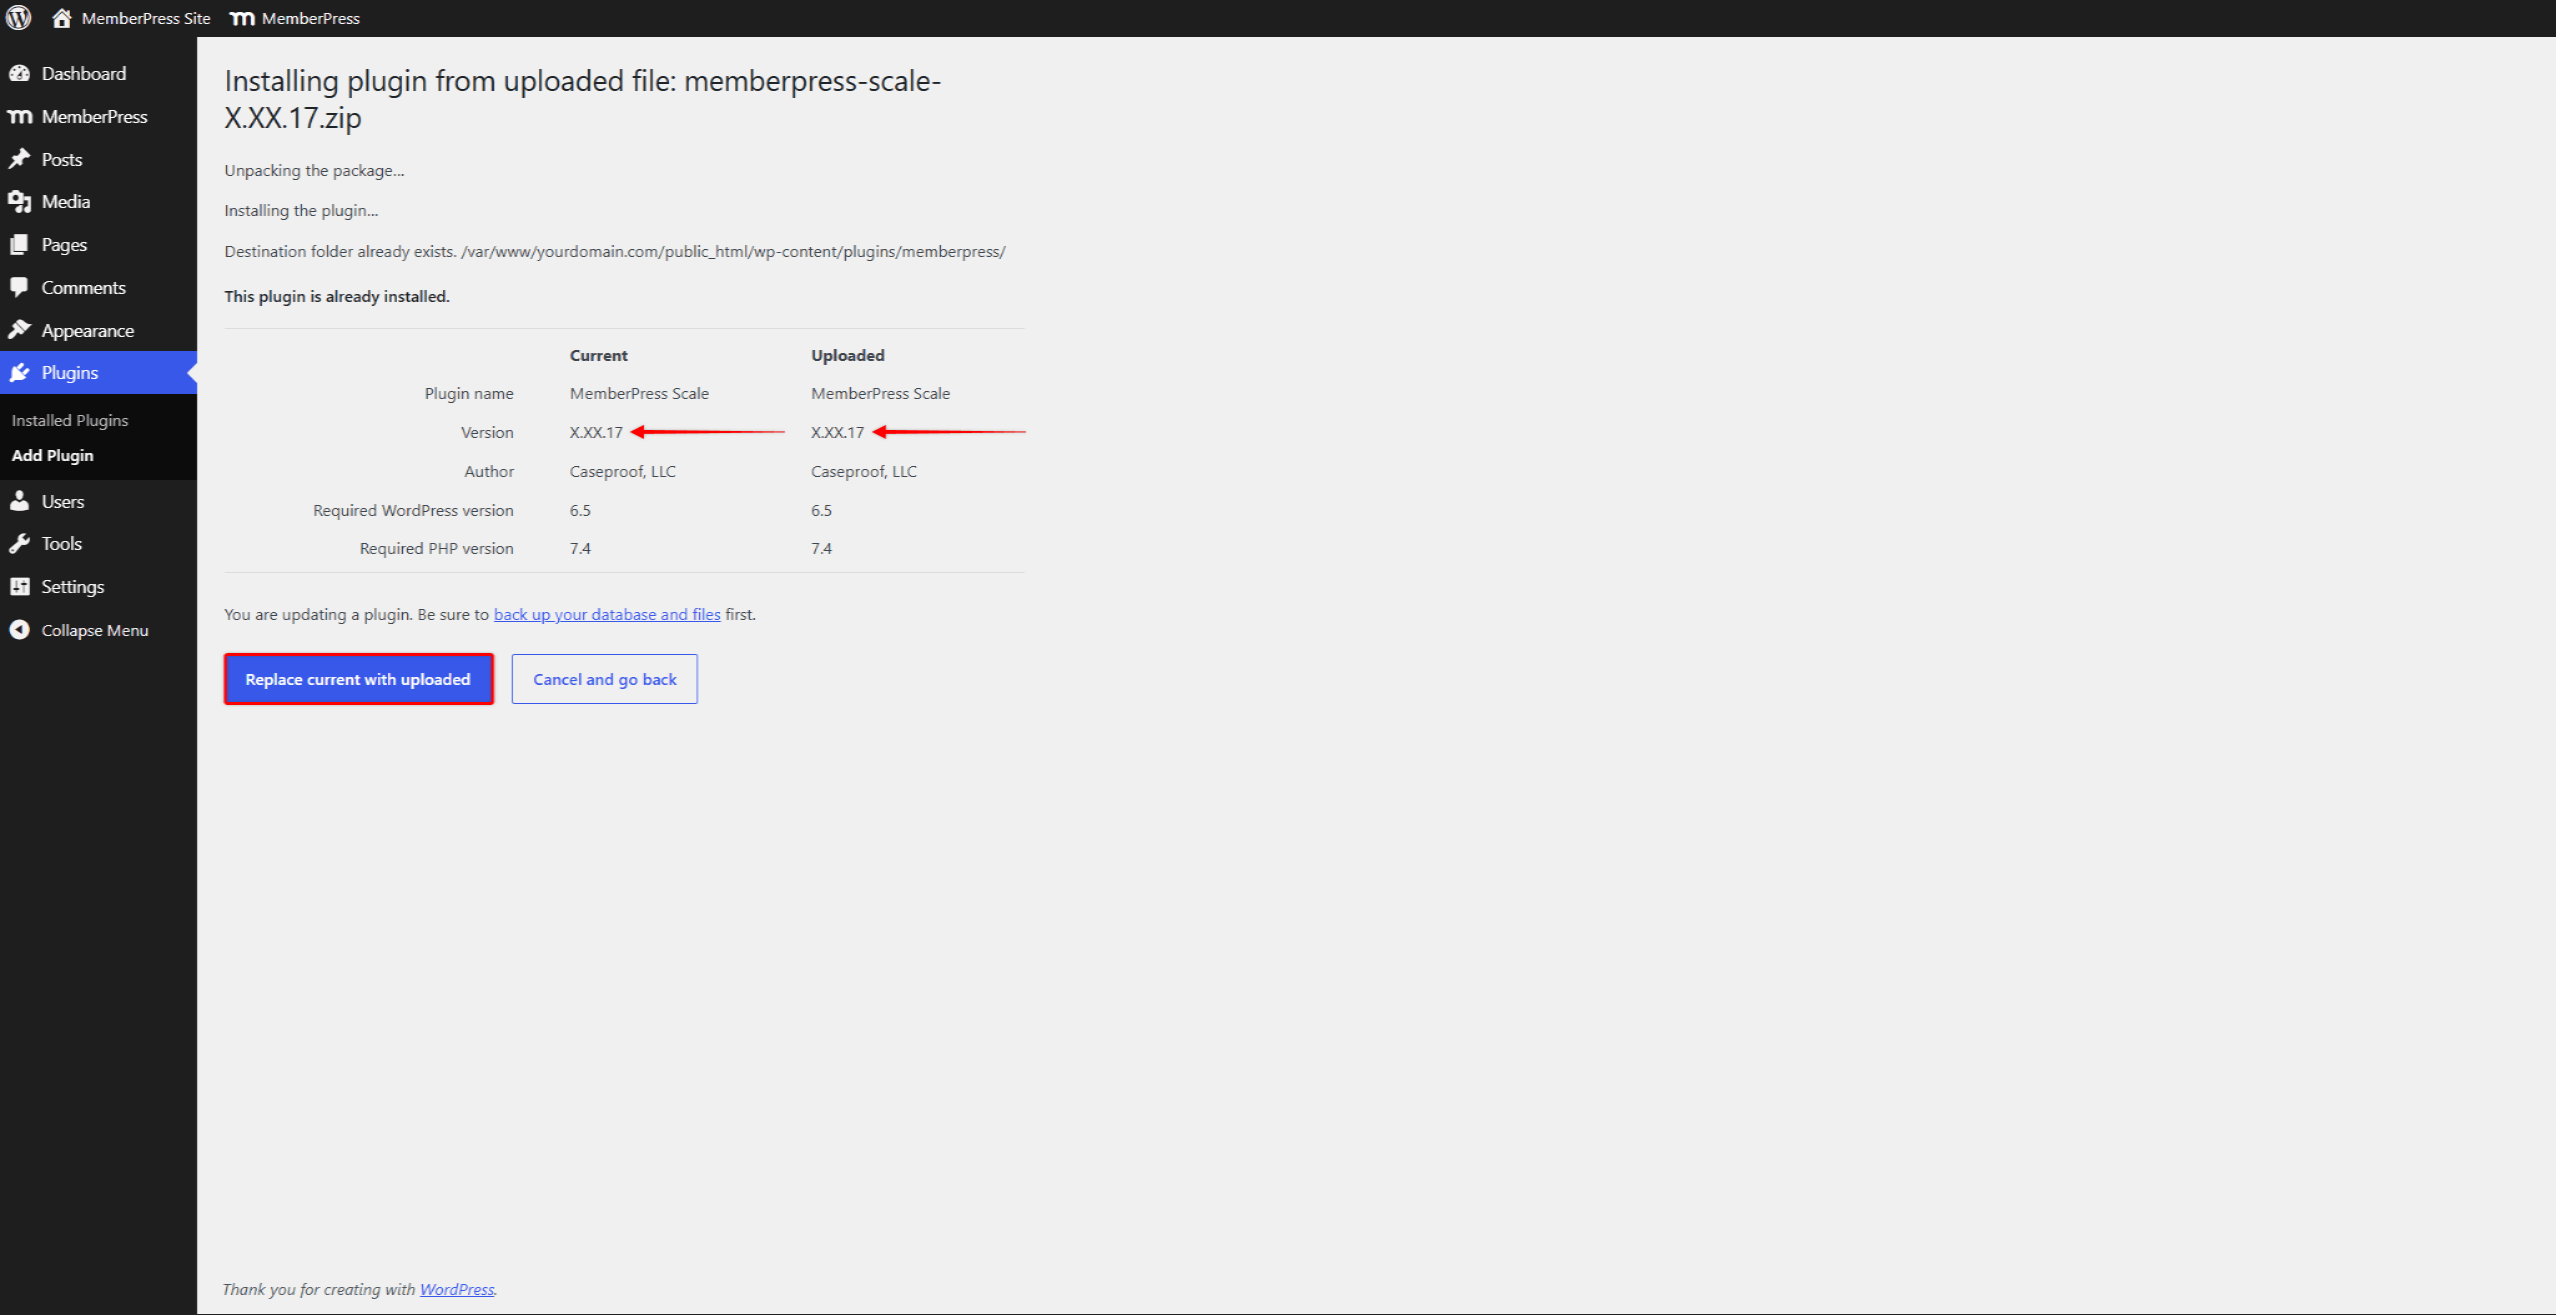Click the Current column header
Viewport: 2556px width, 1315px height.
599,355
